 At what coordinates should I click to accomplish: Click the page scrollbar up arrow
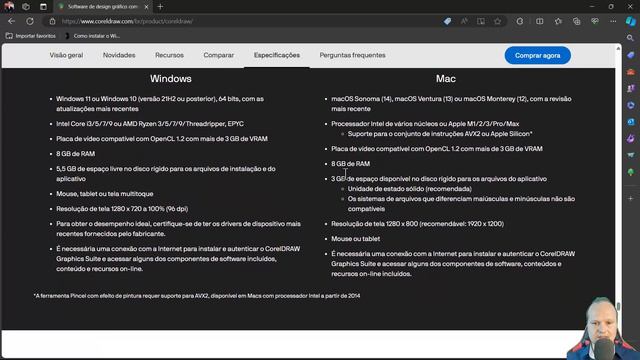coord(618,48)
